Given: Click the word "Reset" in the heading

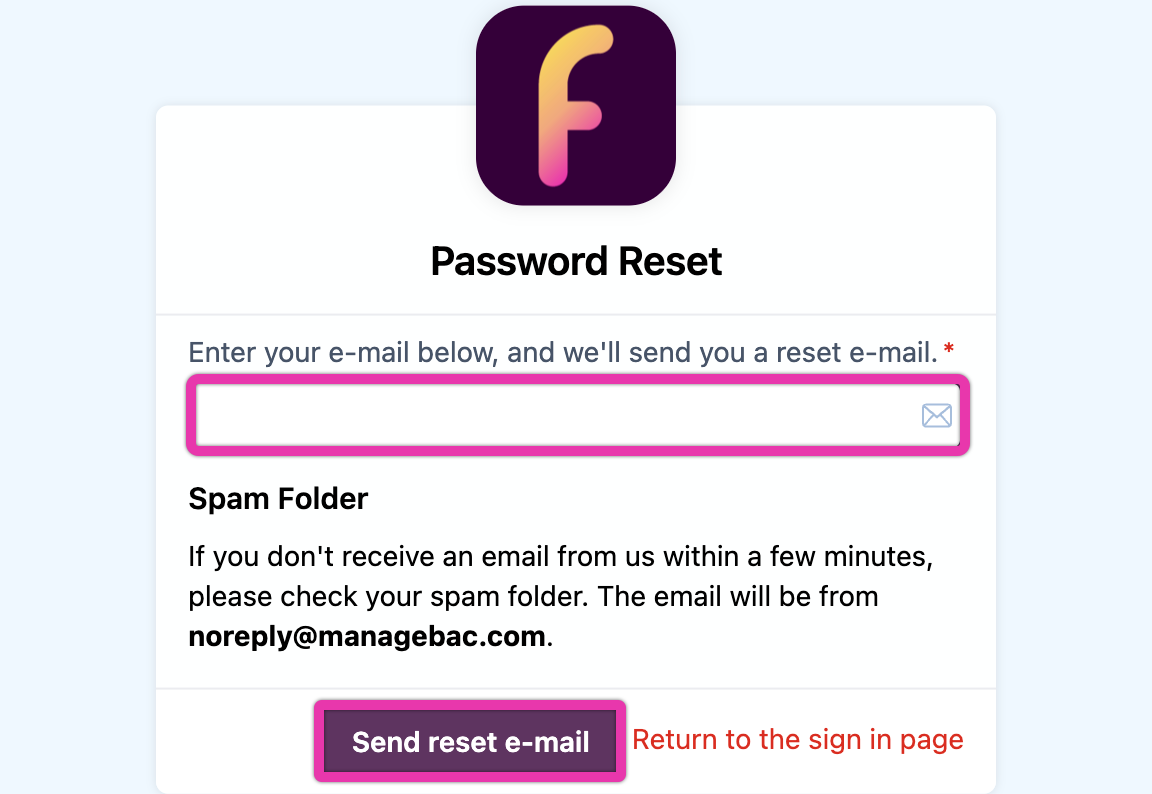Looking at the screenshot, I should coord(670,262).
